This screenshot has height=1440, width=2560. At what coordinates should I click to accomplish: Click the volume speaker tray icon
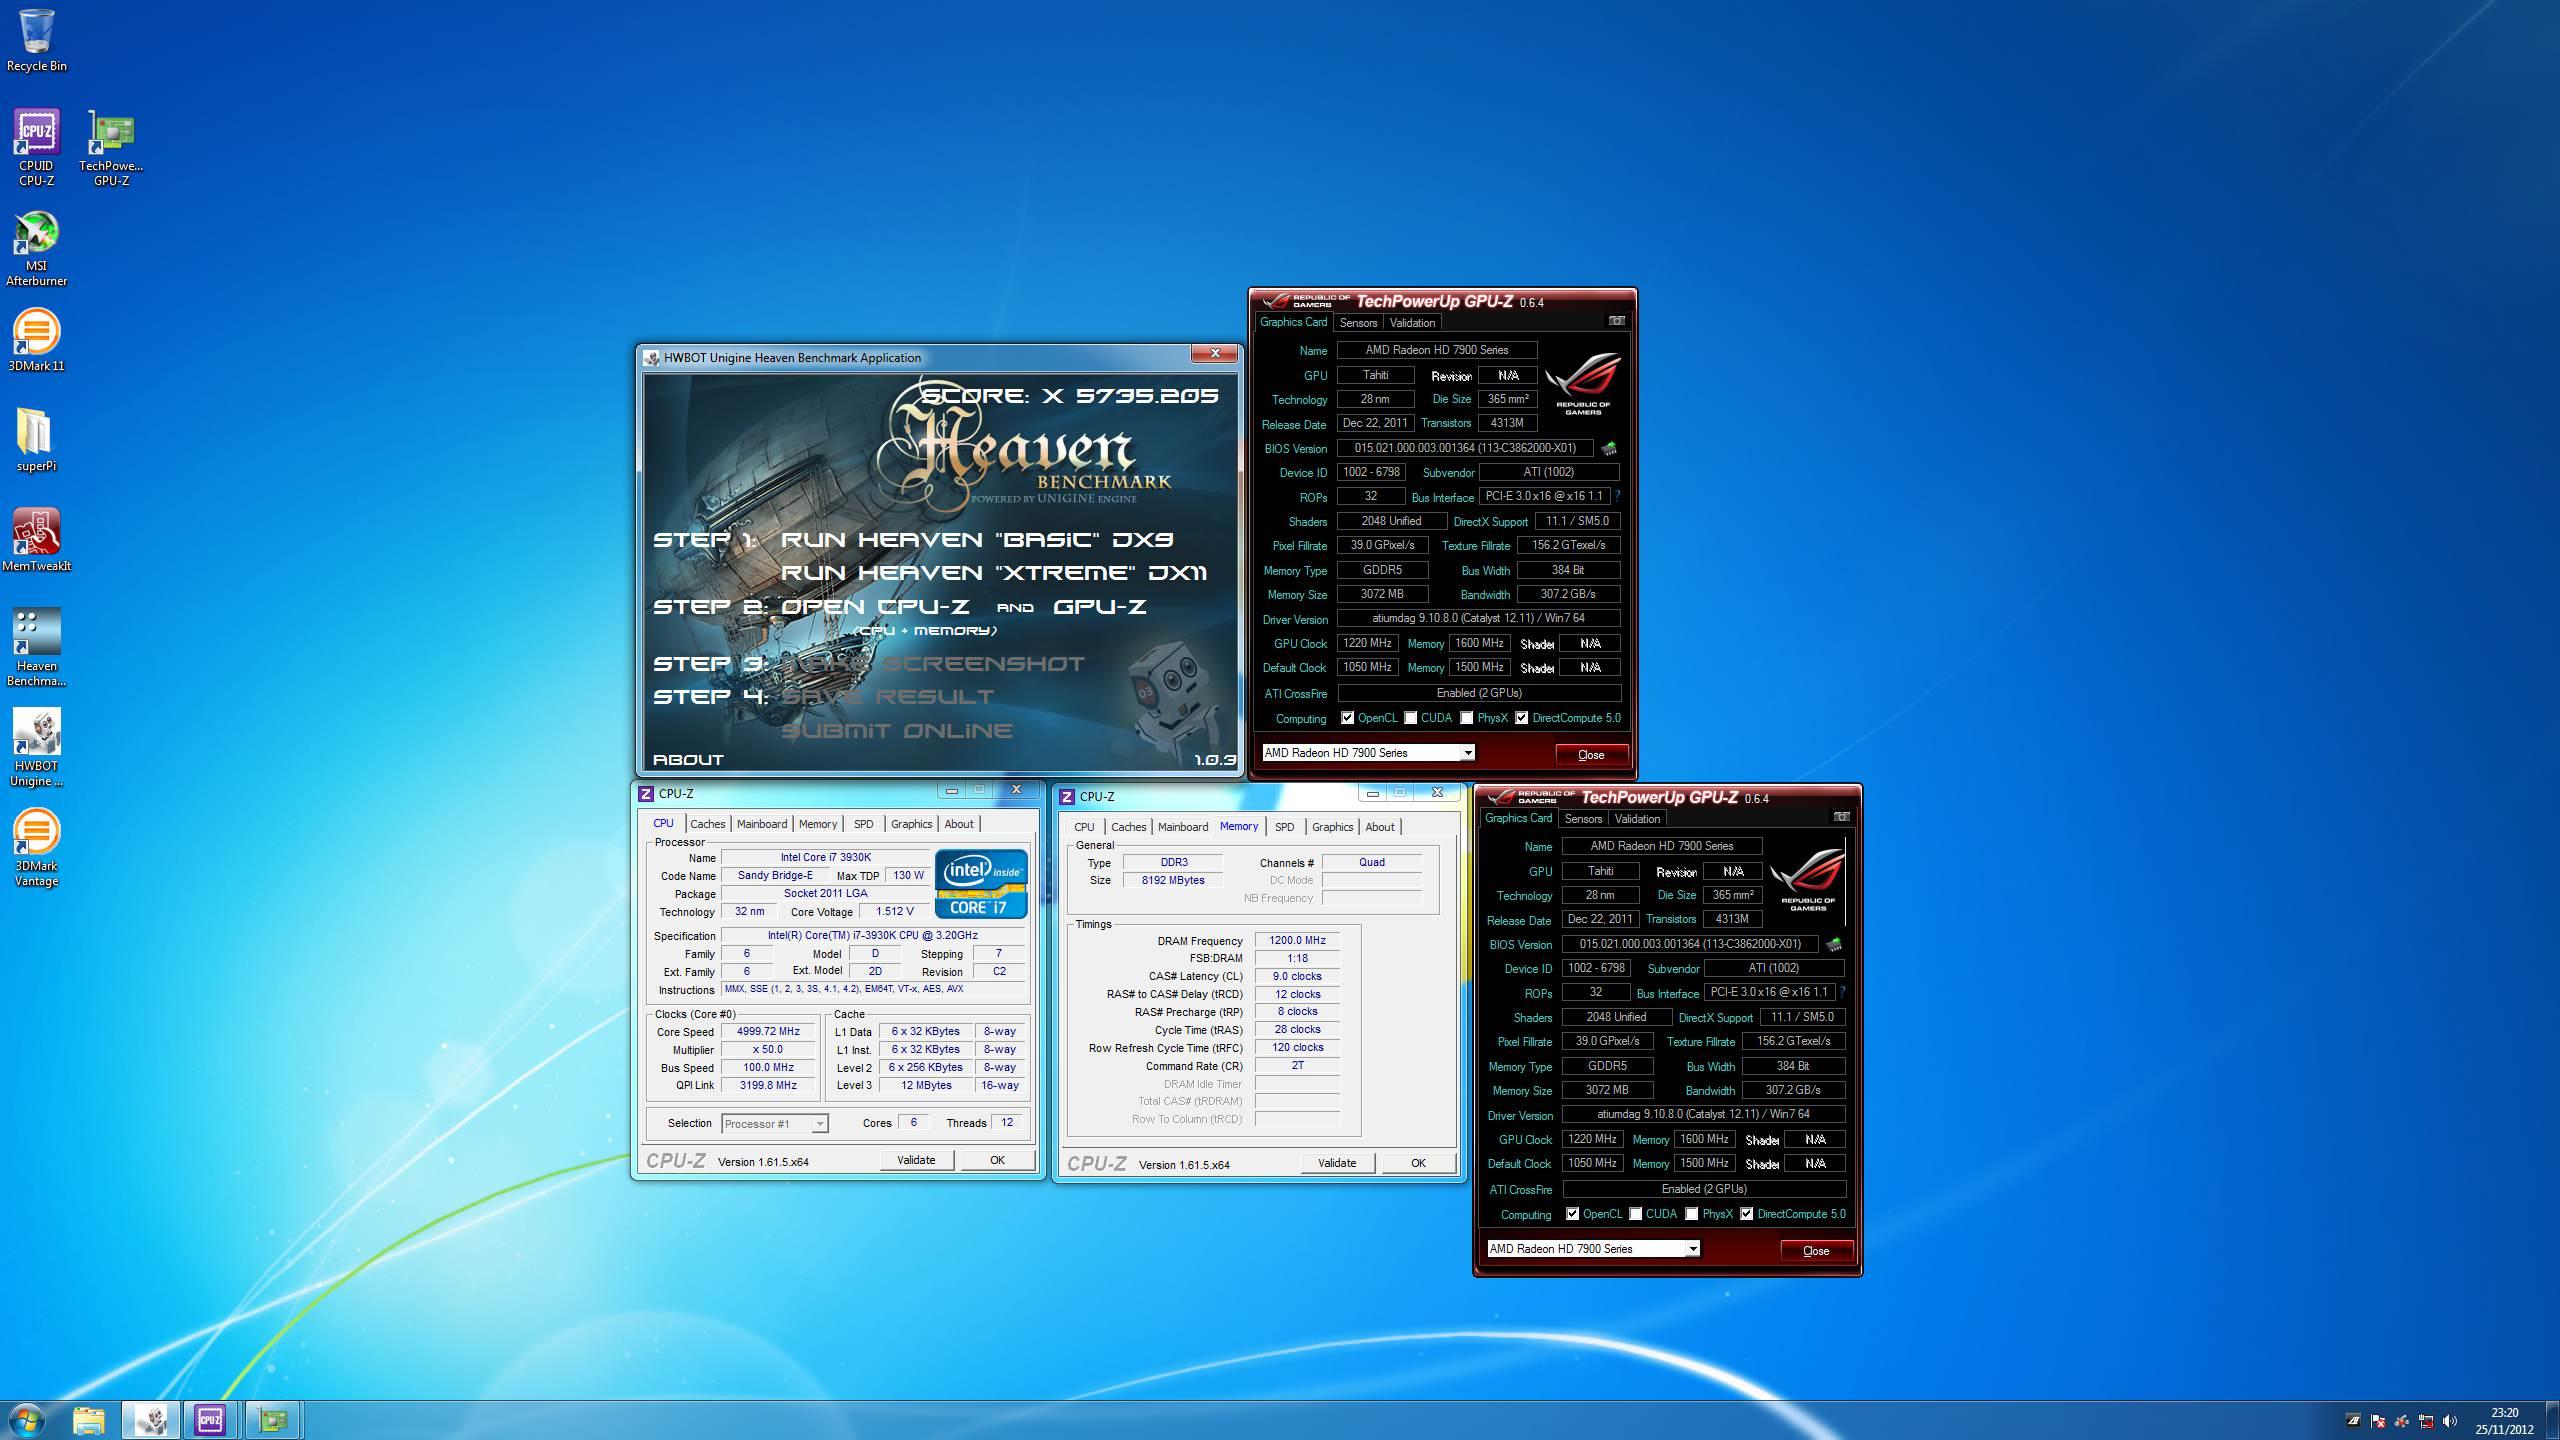(2450, 1421)
